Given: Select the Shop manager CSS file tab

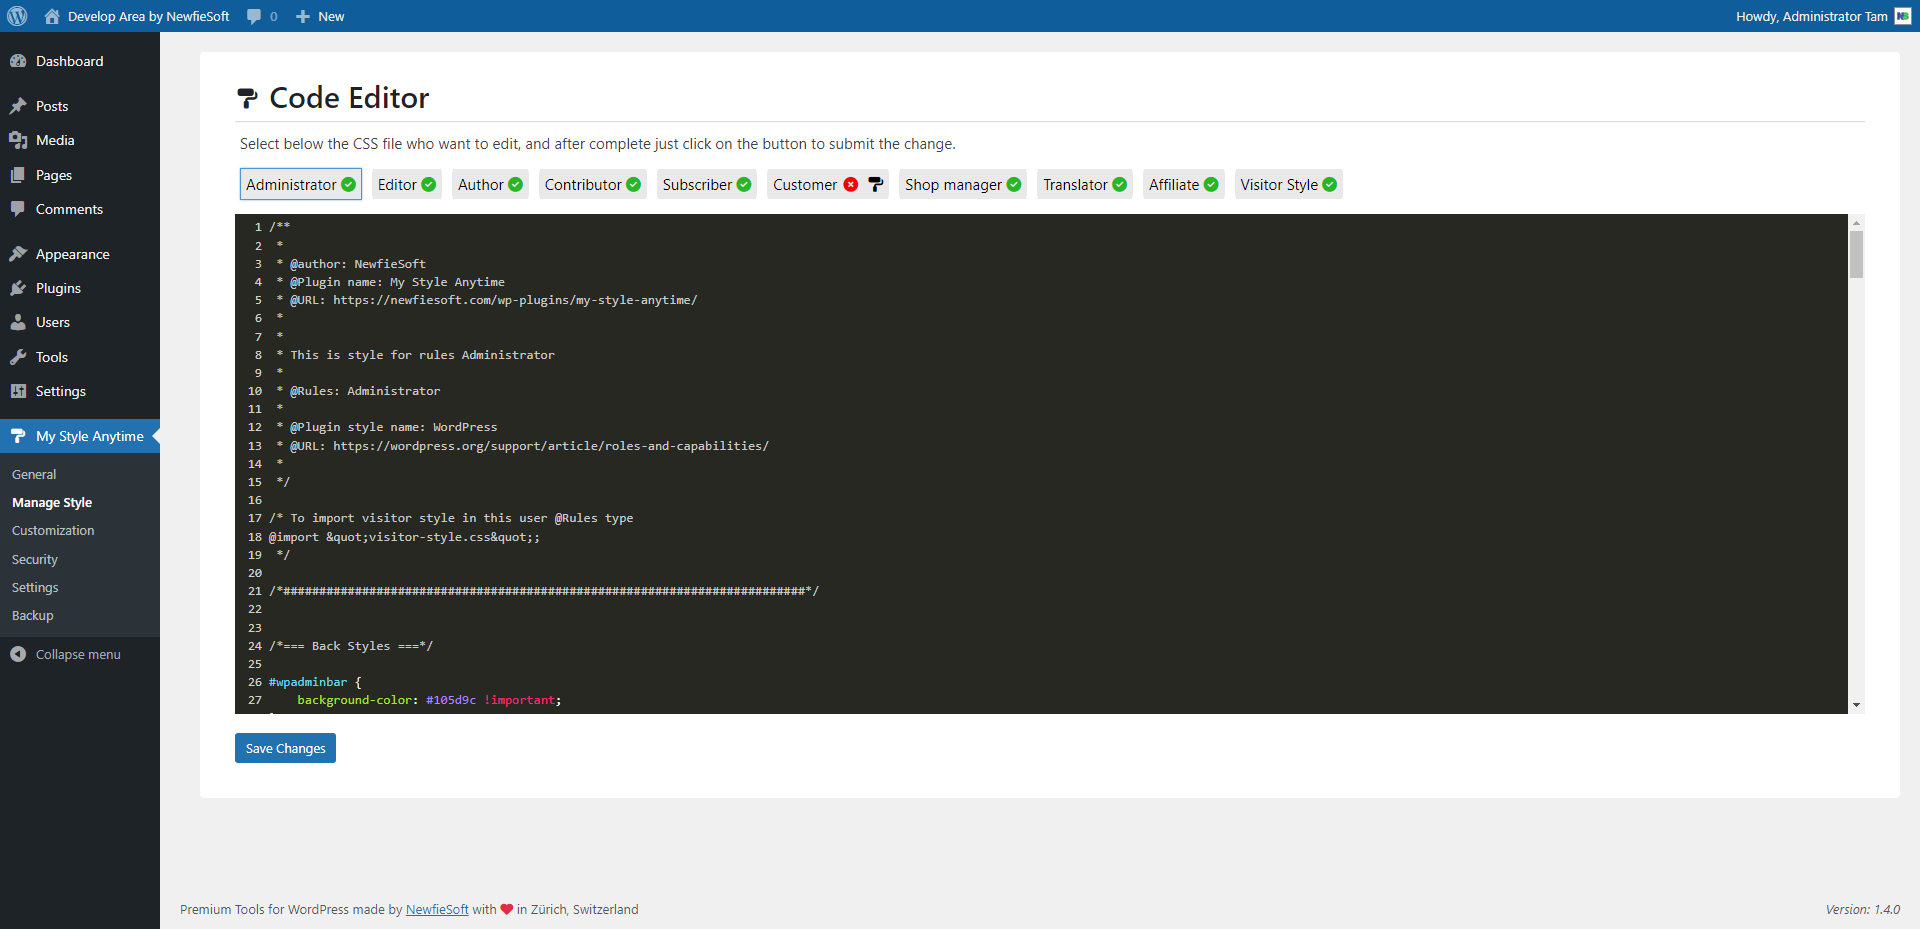Looking at the screenshot, I should click(963, 184).
